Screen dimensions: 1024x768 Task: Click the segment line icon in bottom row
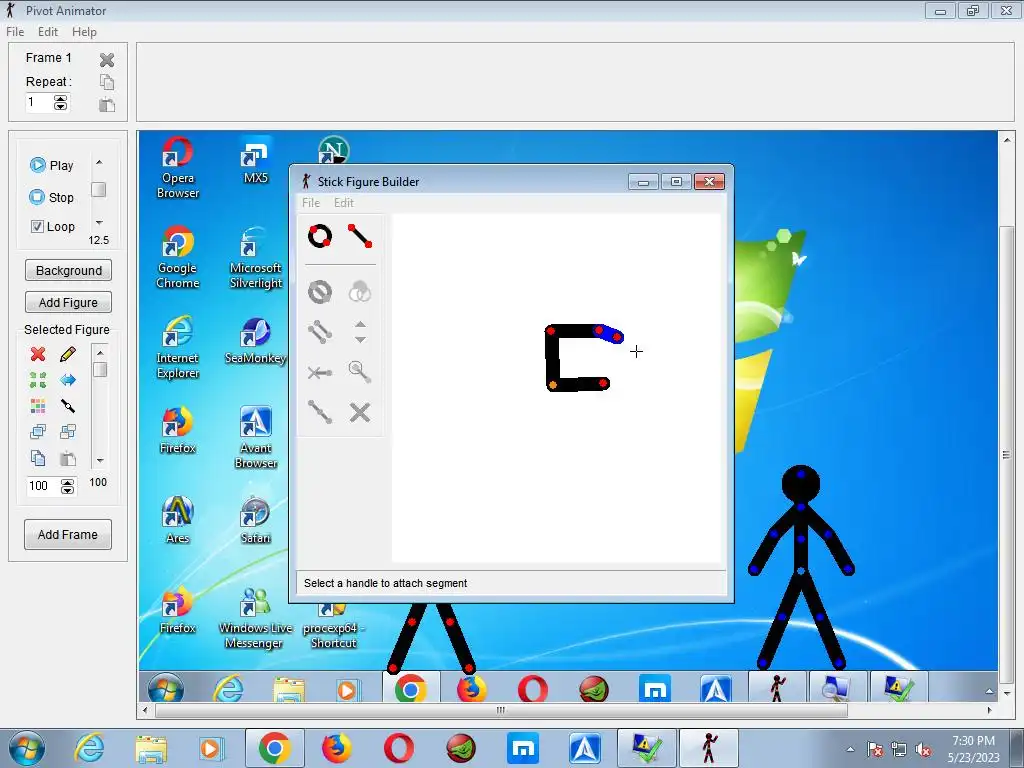(320, 412)
